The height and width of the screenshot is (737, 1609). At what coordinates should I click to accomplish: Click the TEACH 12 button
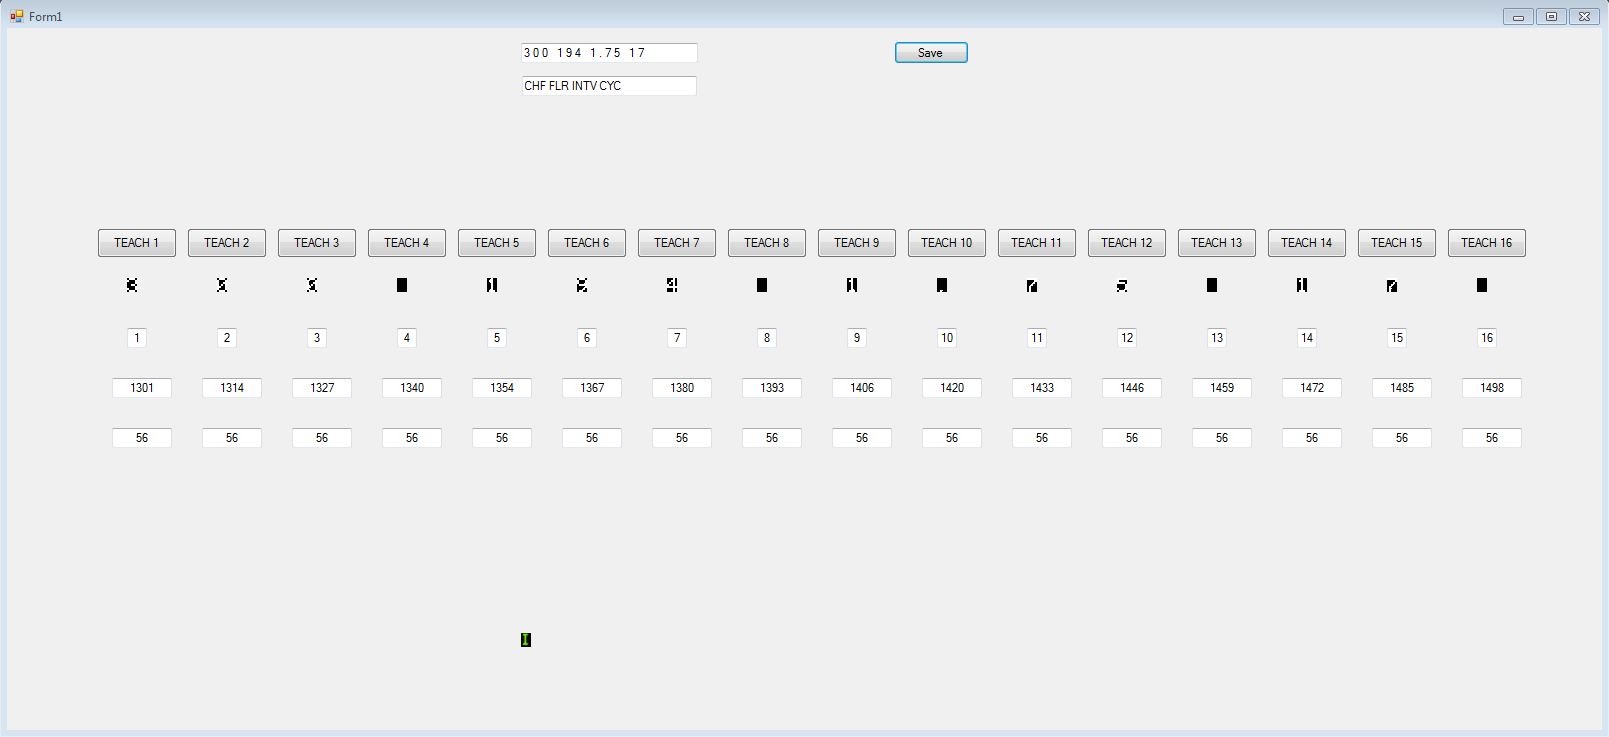pos(1127,243)
